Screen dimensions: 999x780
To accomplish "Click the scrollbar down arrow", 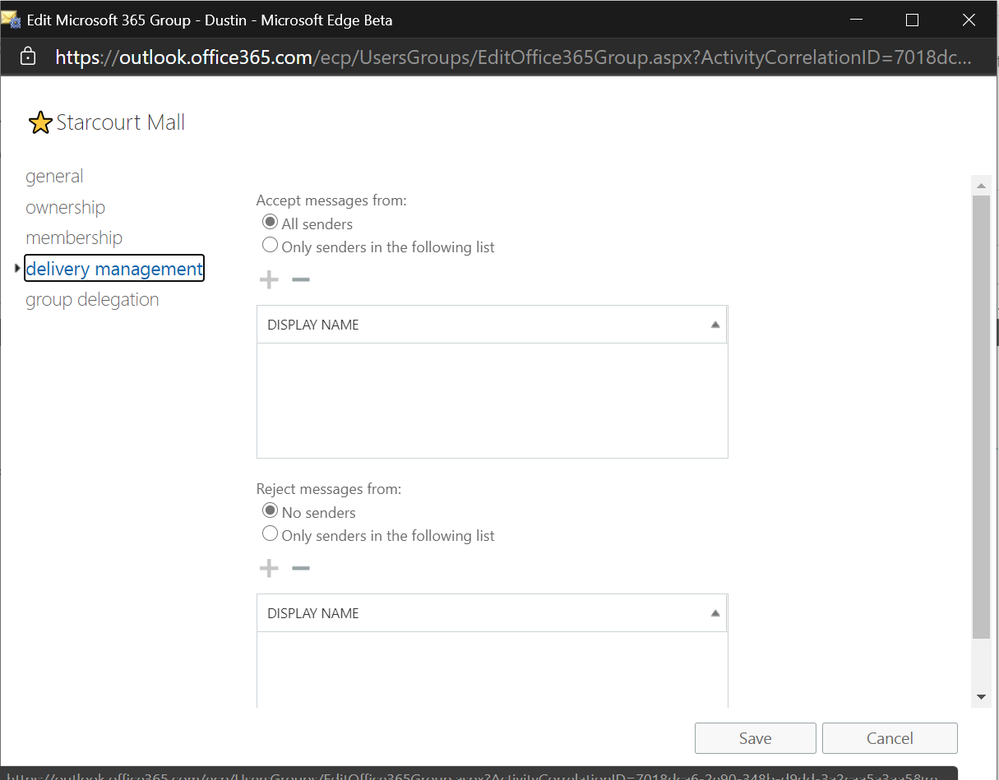I will (x=981, y=697).
